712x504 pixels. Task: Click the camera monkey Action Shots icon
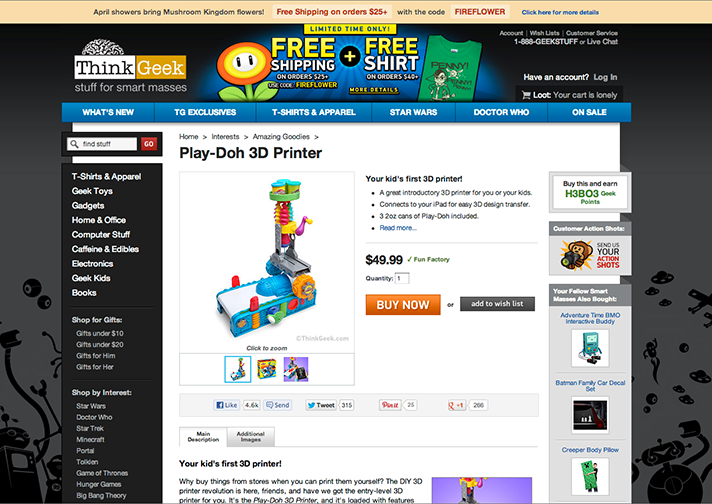pos(576,255)
